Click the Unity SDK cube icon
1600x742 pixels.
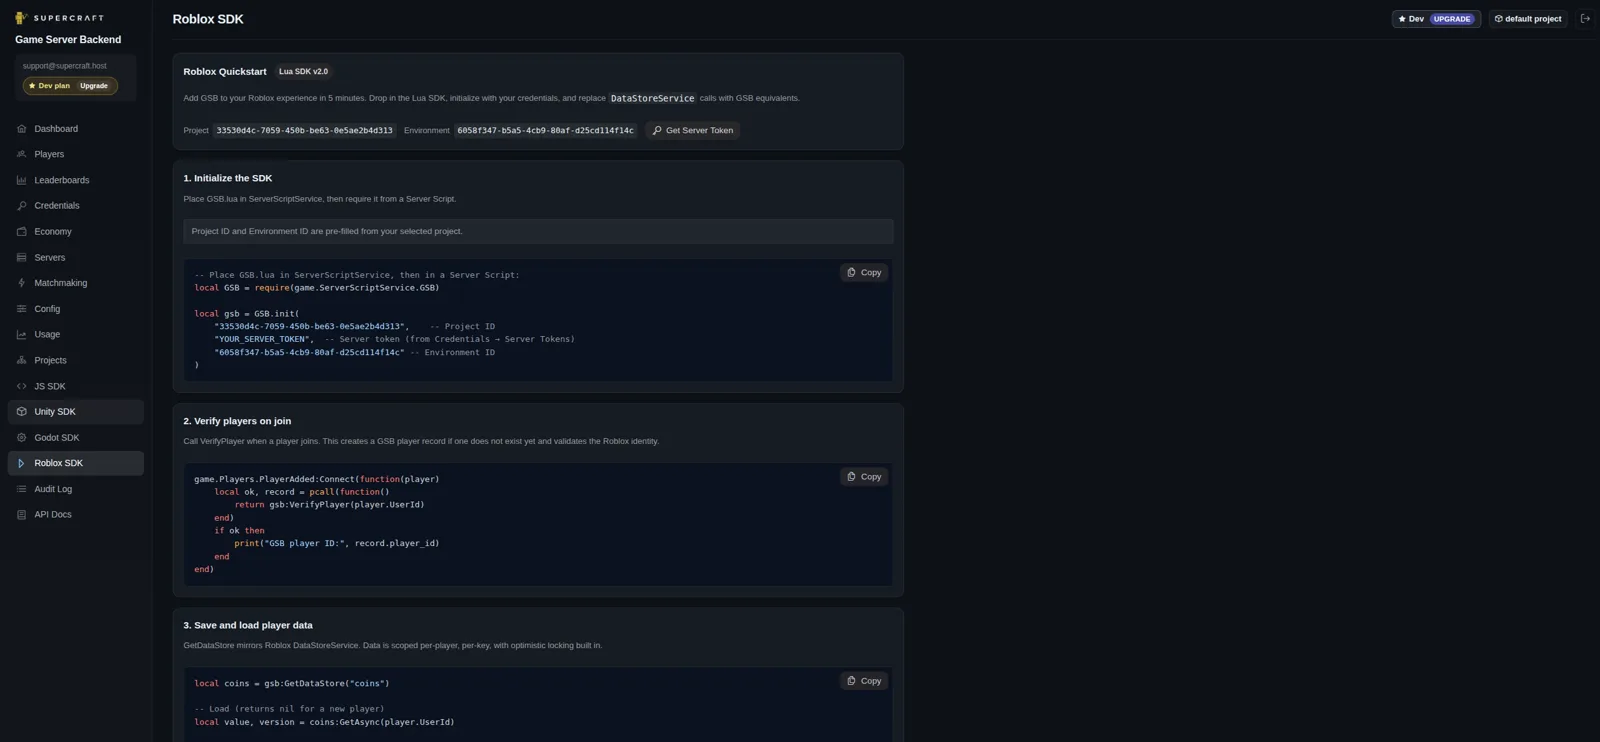point(20,411)
